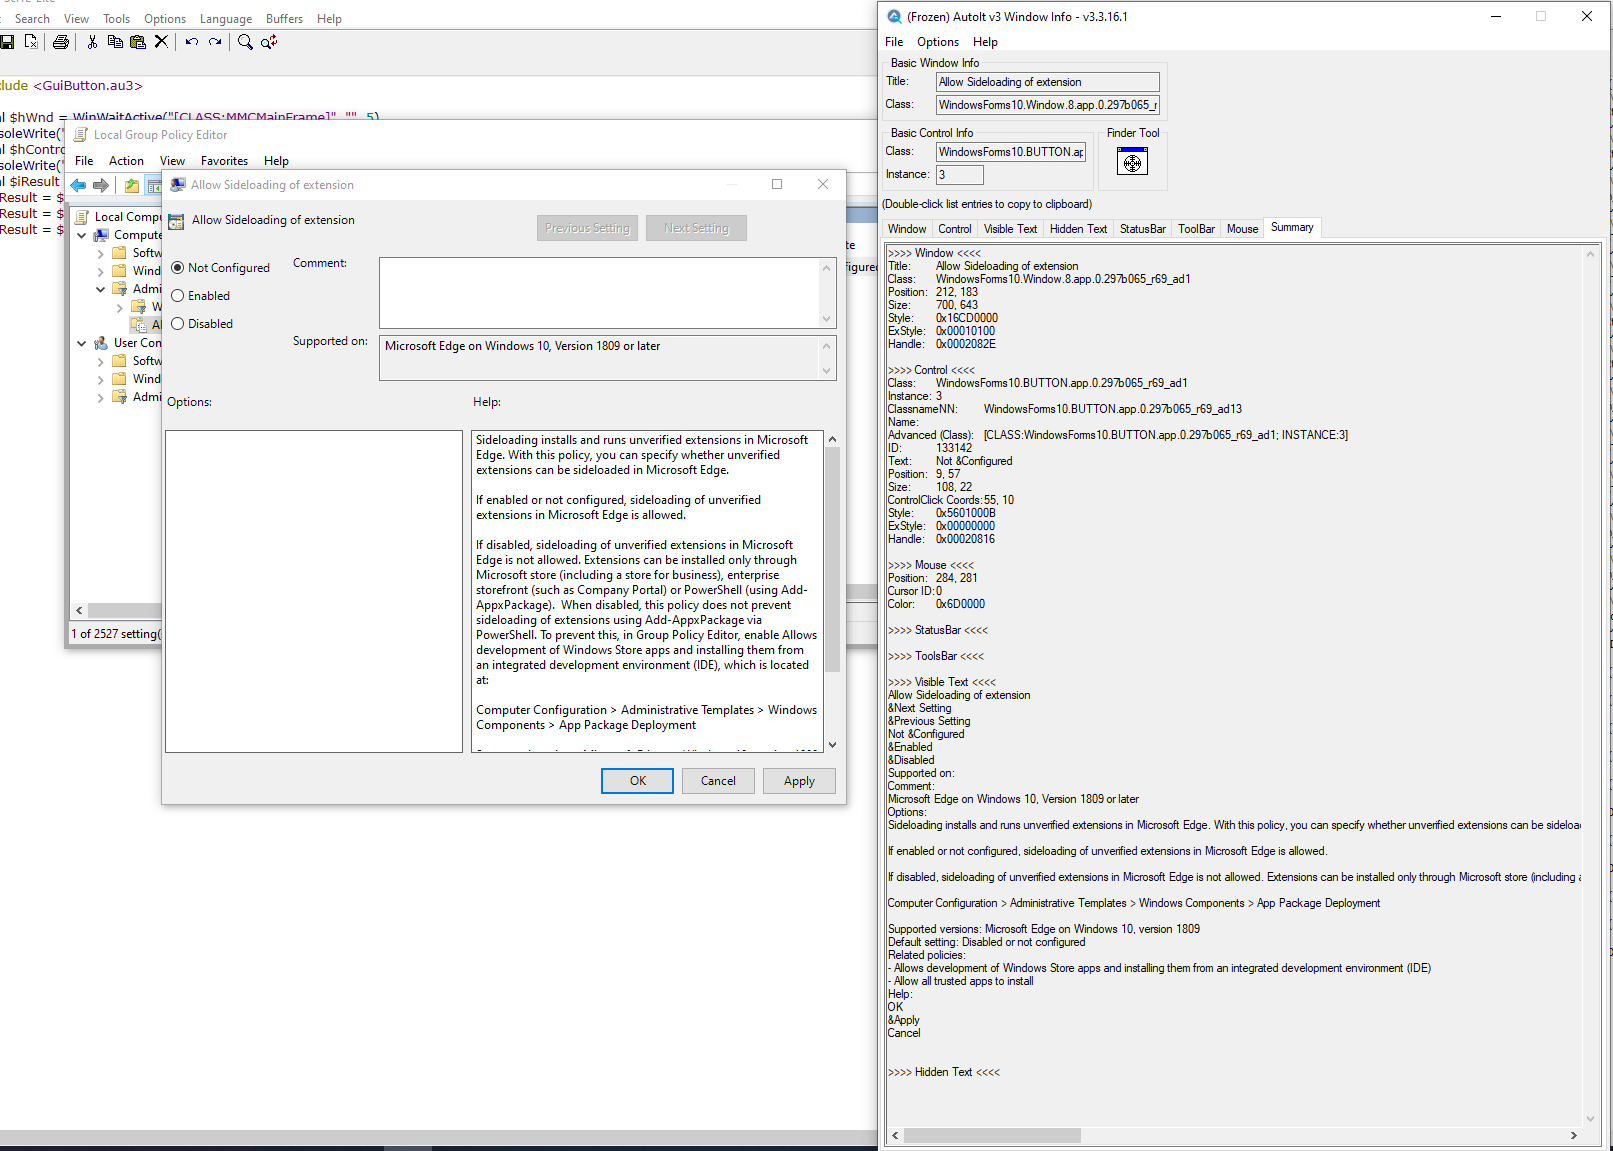Select the Enabled radio button
The width and height of the screenshot is (1613, 1151).
pyautogui.click(x=178, y=296)
